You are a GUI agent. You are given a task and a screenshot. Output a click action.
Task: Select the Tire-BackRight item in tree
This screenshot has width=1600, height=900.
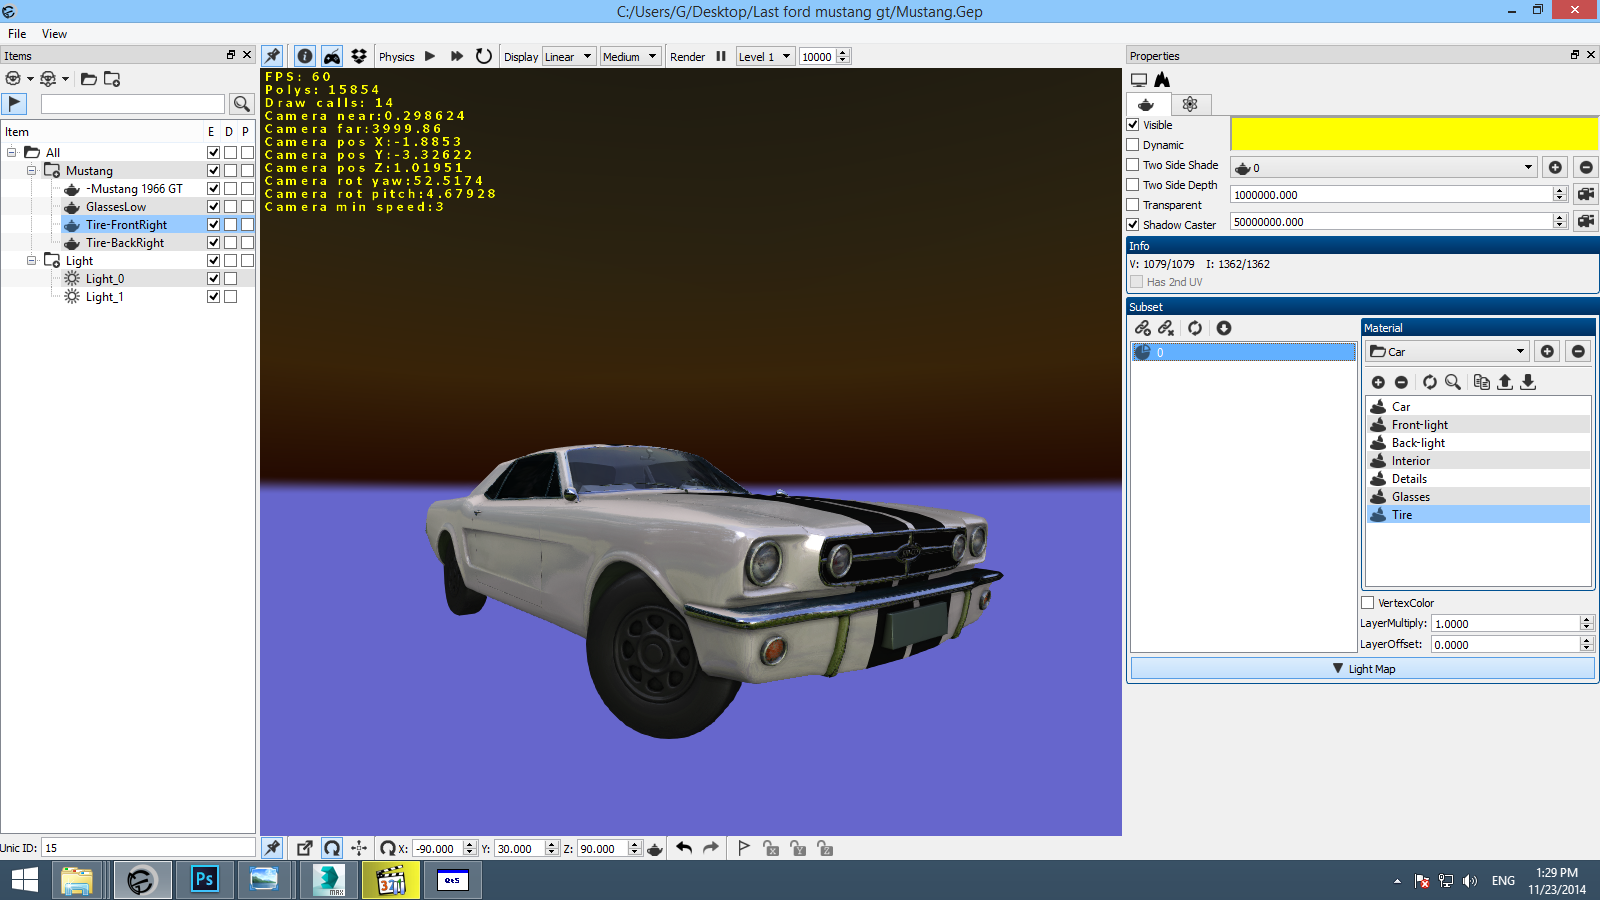click(125, 243)
